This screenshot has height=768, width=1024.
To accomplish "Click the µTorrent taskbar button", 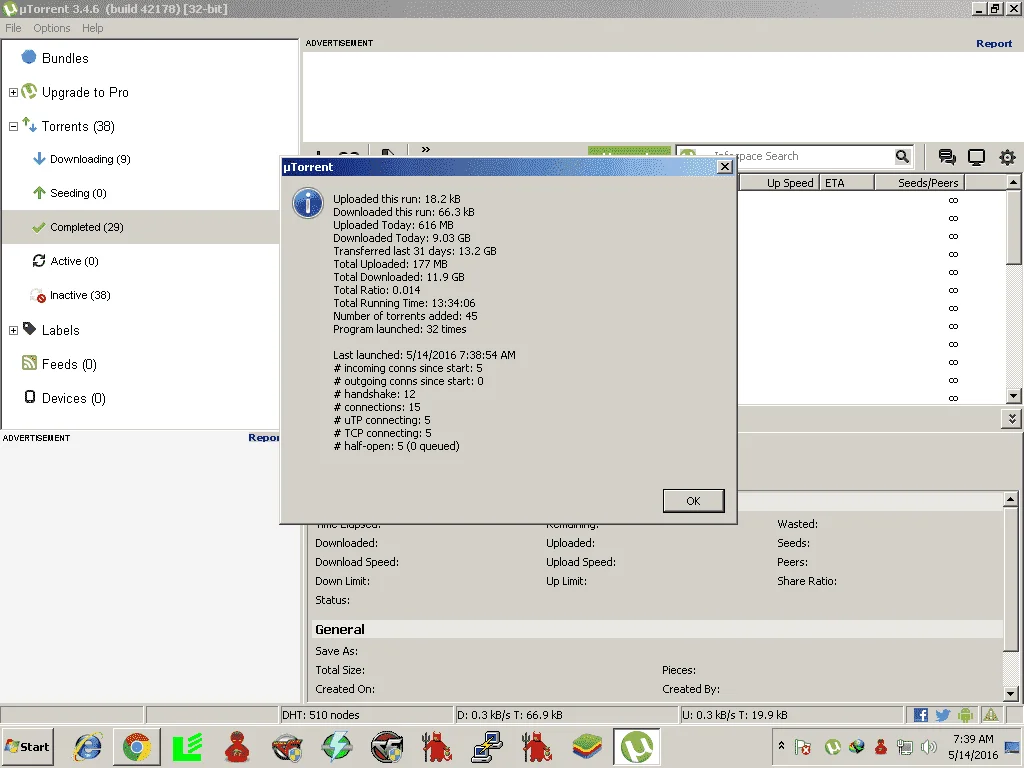I will tap(637, 746).
